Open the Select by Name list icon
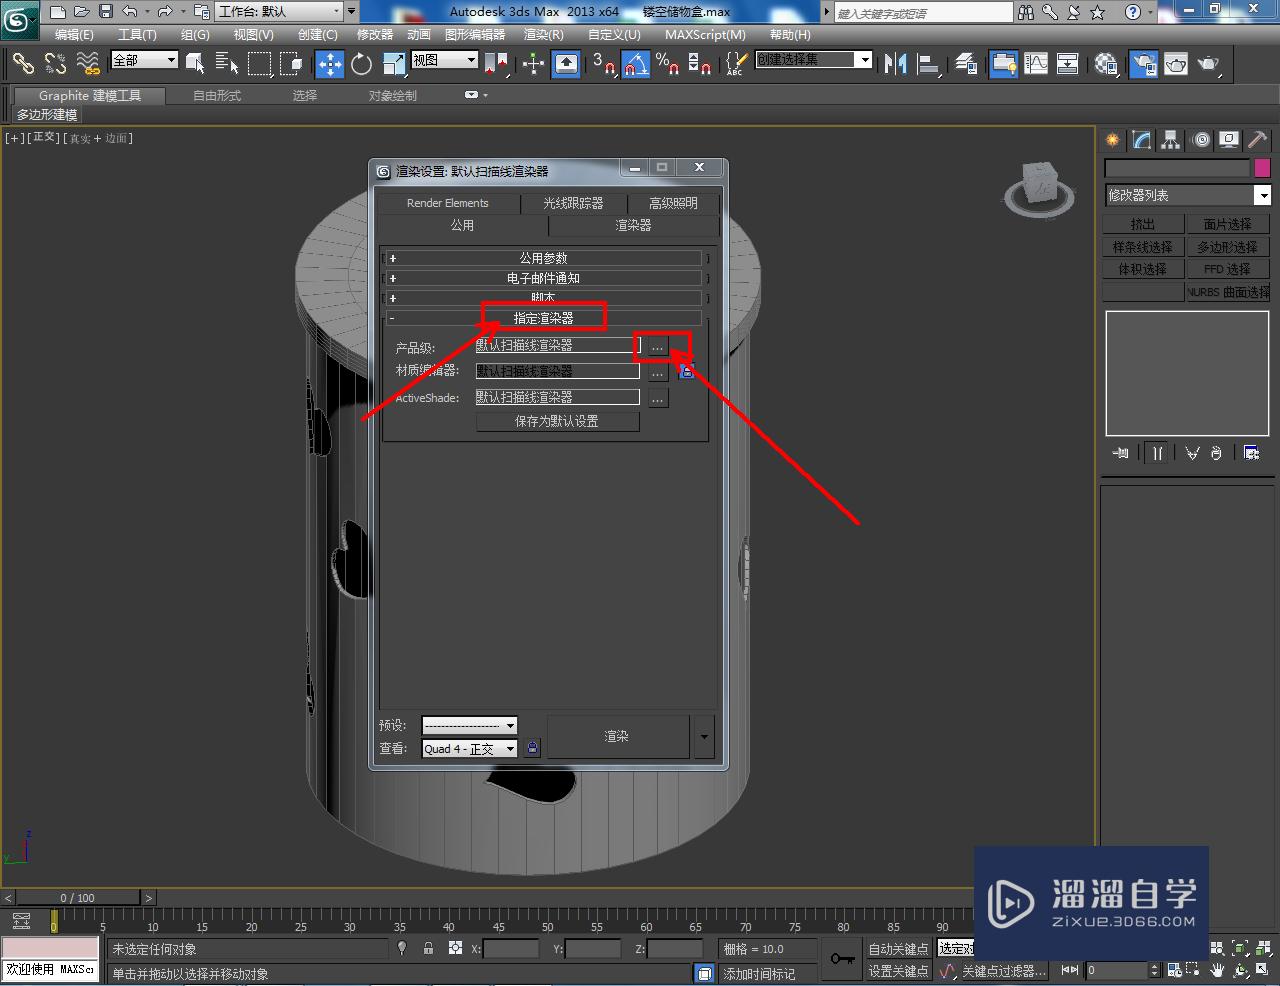This screenshot has height=986, width=1280. [227, 64]
